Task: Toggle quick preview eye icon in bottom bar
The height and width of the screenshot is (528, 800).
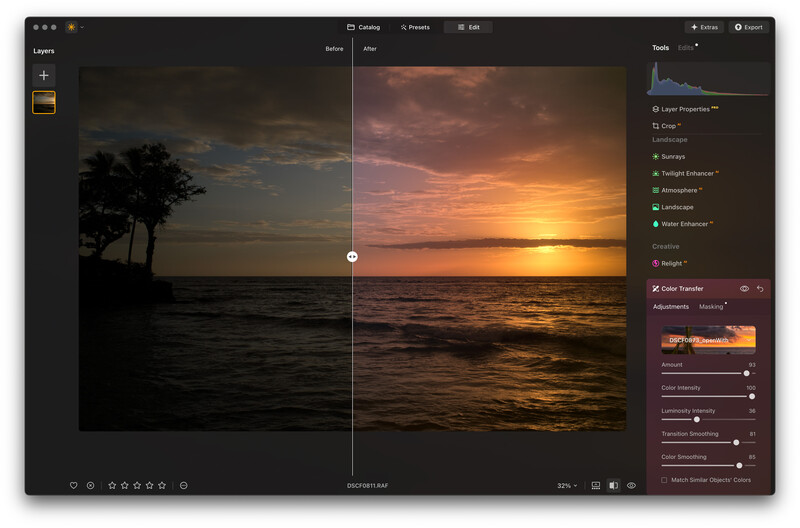Action: point(631,486)
